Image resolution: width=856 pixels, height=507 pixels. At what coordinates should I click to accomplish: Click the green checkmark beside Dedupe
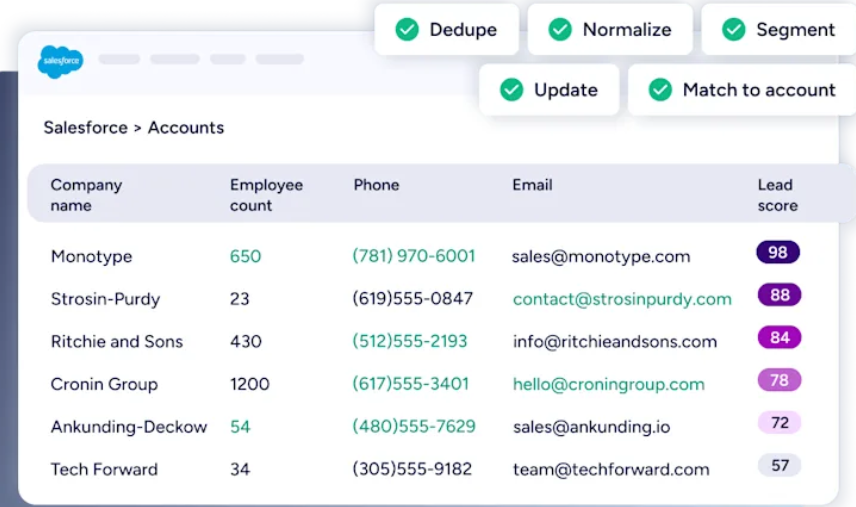click(x=407, y=29)
